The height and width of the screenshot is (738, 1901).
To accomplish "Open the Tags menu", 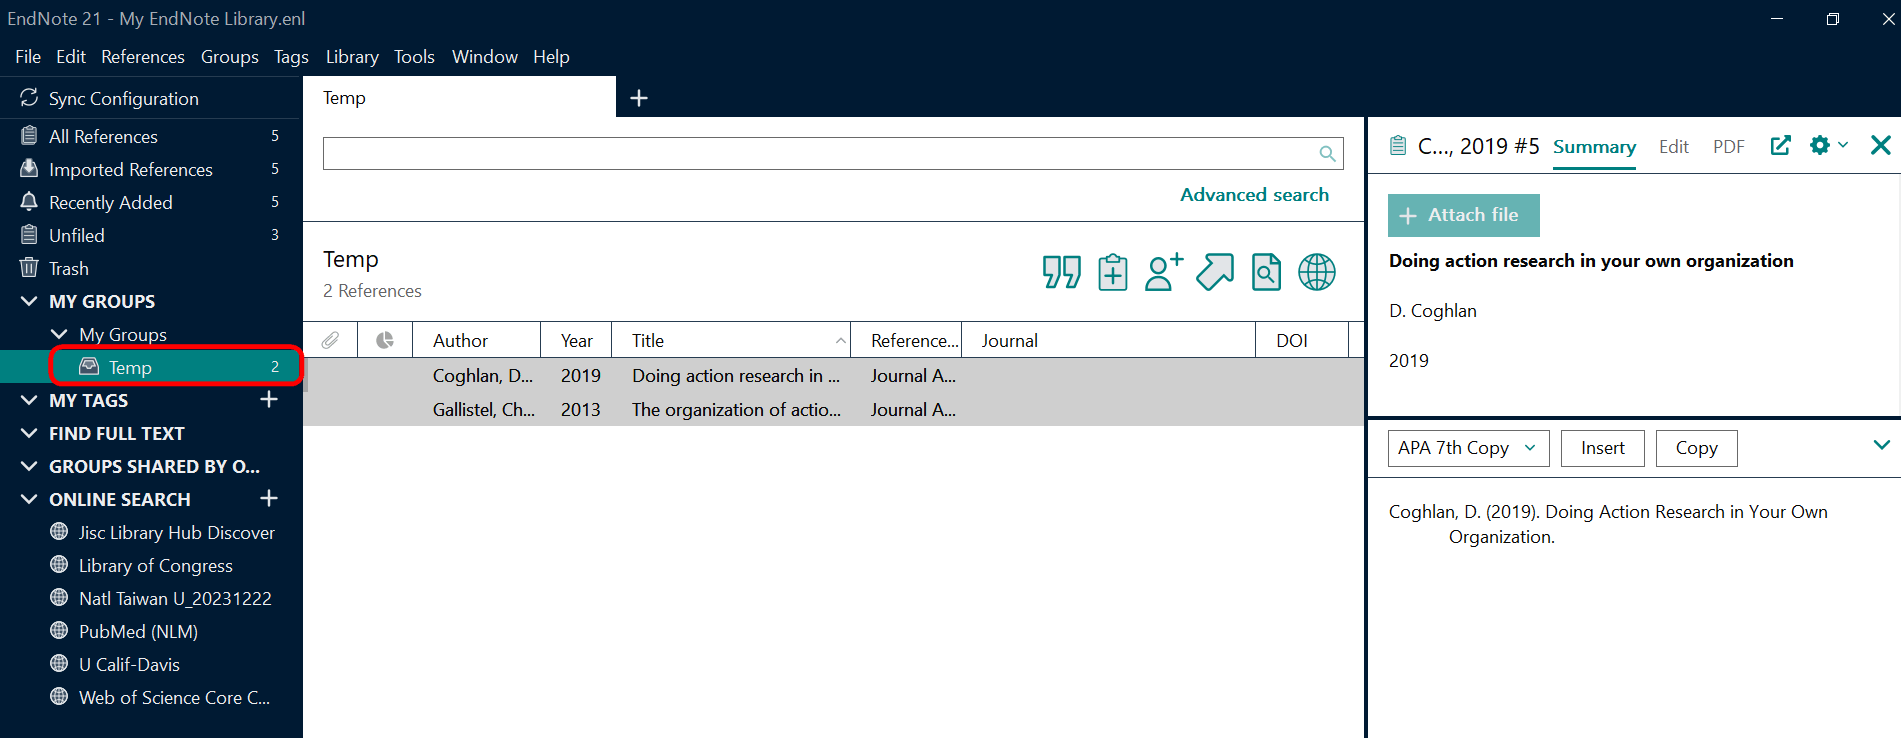I will point(291,57).
